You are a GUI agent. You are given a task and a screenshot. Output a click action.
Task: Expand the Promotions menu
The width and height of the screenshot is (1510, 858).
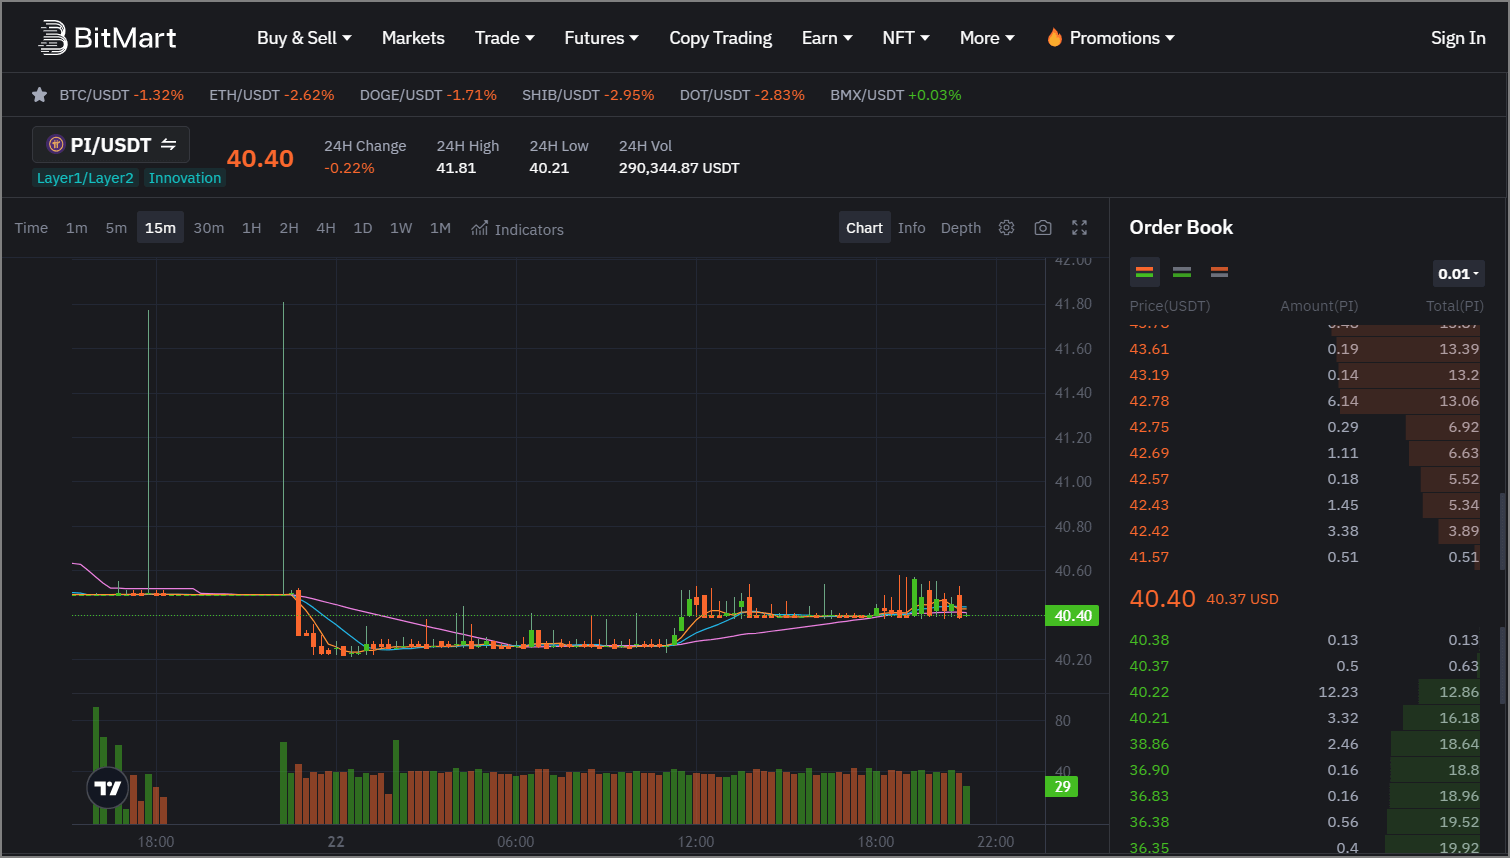click(x=1121, y=38)
